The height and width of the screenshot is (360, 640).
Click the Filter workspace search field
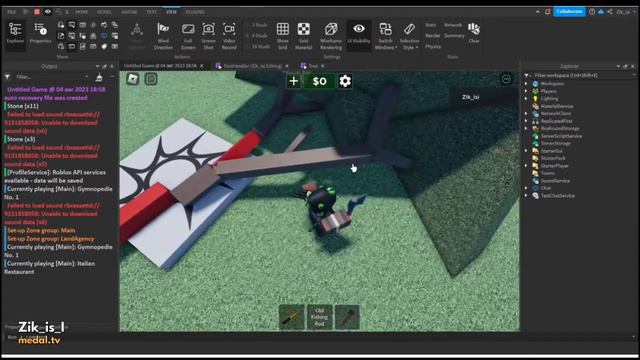pos(584,76)
